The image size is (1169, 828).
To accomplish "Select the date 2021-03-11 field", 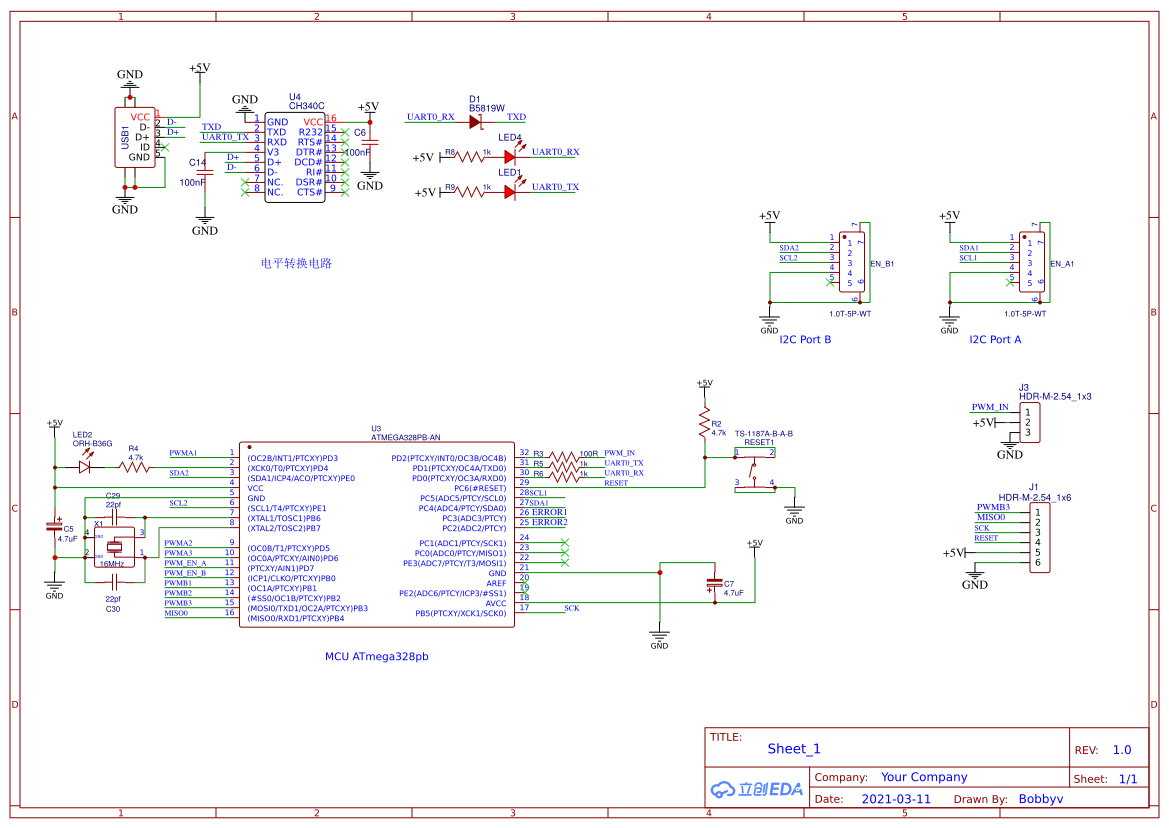I will pyautogui.click(x=895, y=799).
